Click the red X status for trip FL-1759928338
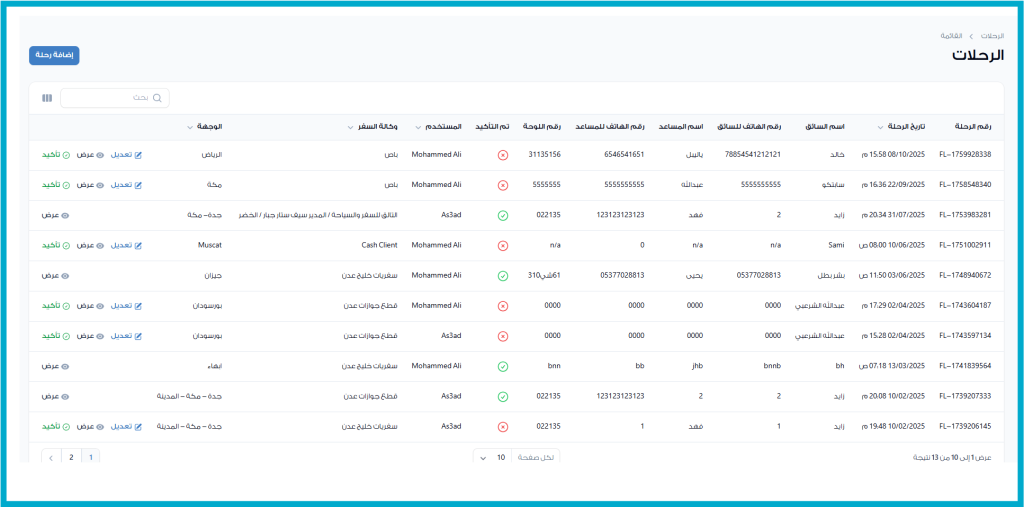1024x507 pixels. (502, 155)
